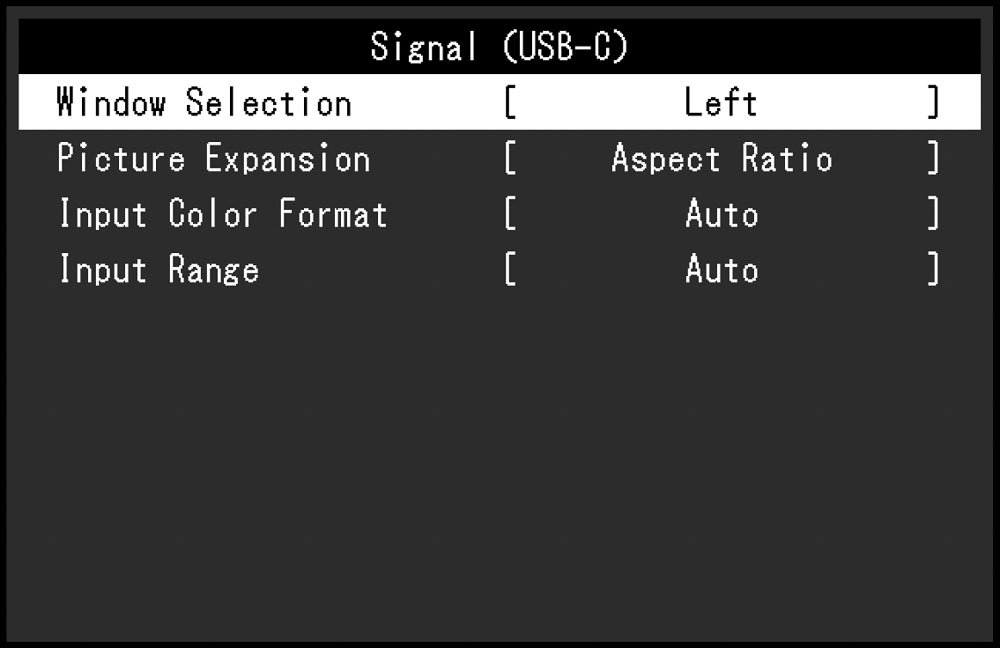
Task: Click right bracket of Input Range value
Action: tap(933, 270)
